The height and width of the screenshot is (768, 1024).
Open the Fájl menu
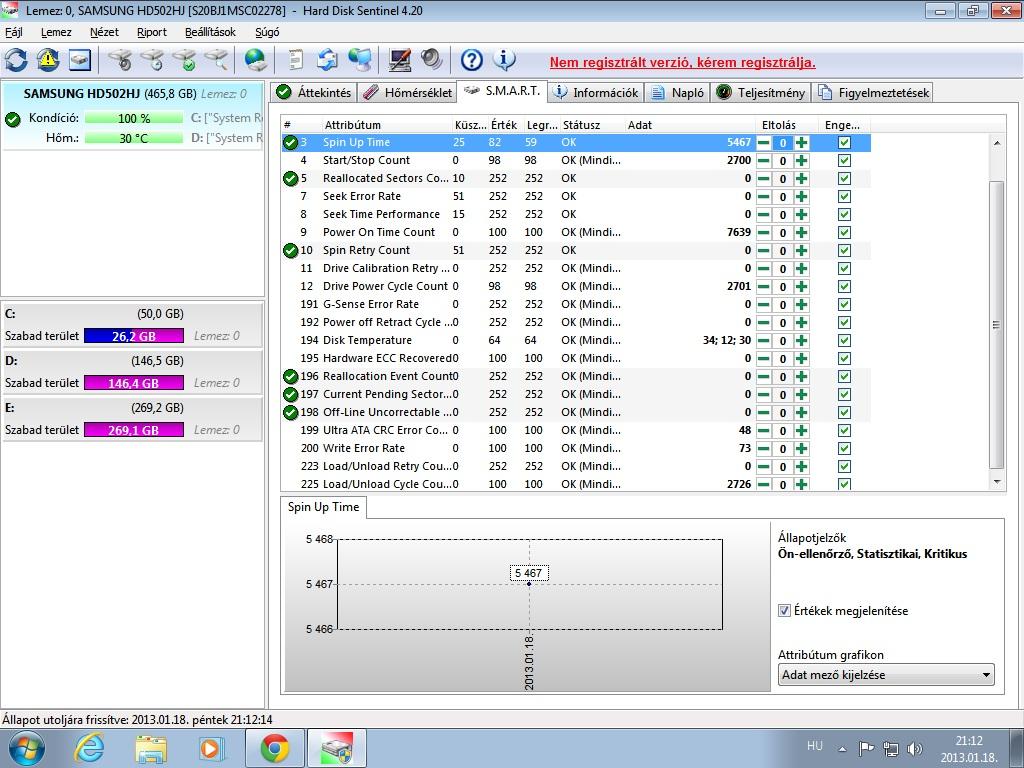[x=14, y=32]
